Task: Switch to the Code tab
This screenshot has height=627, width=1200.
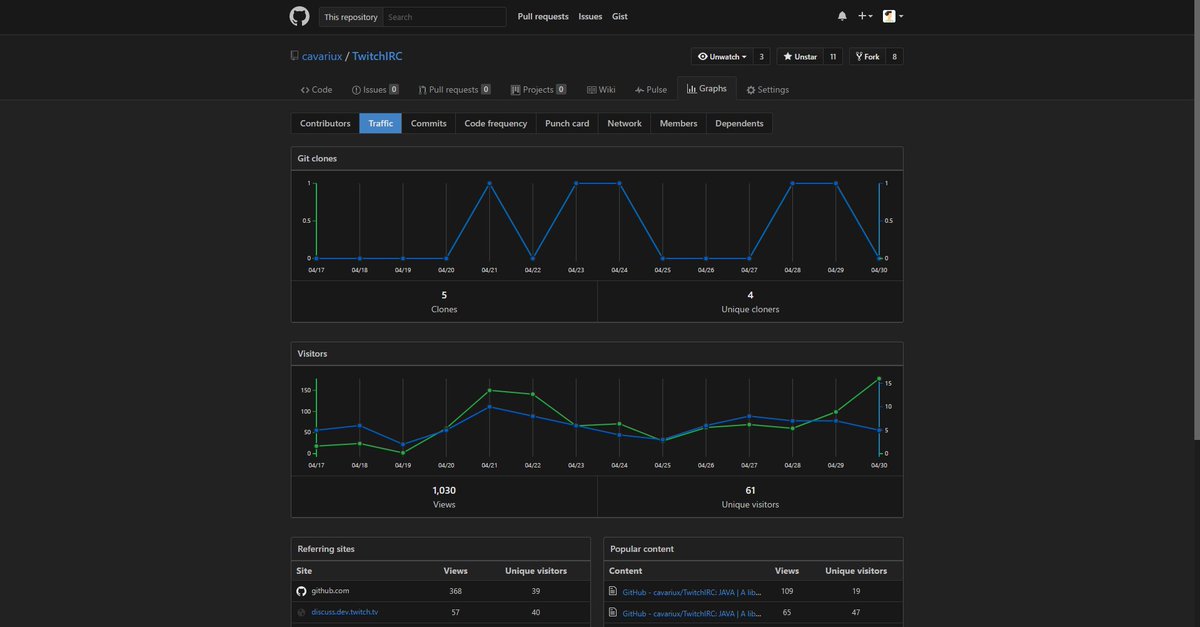Action: click(316, 89)
